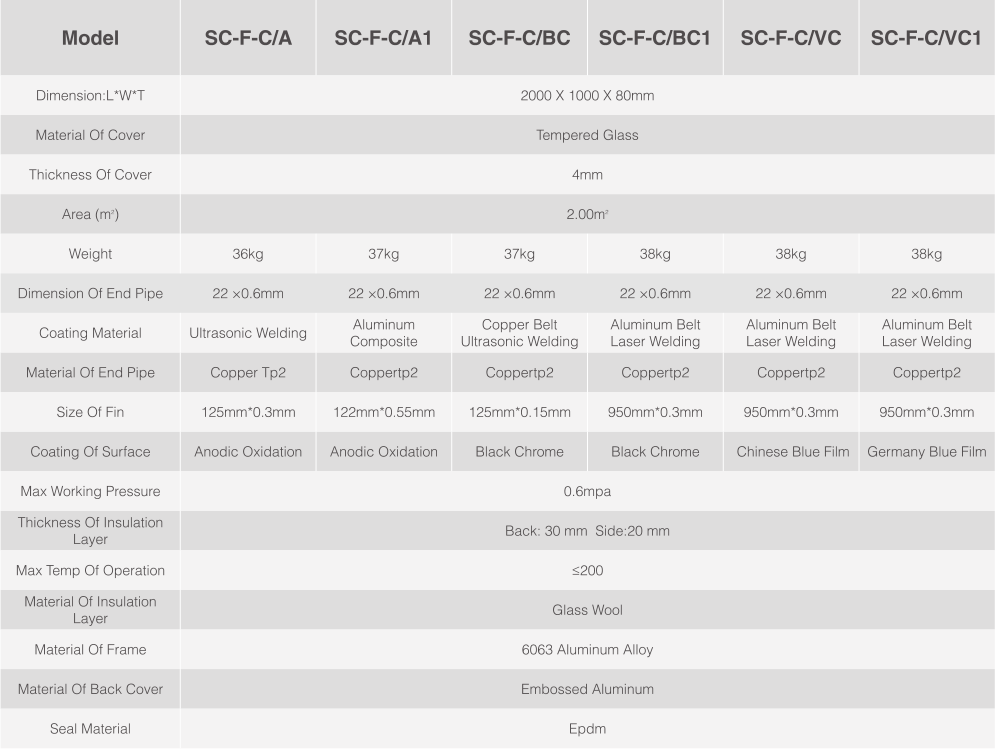Image resolution: width=996 pixels, height=754 pixels.
Task: Select the Copper Tp2 cell
Action: point(248,372)
